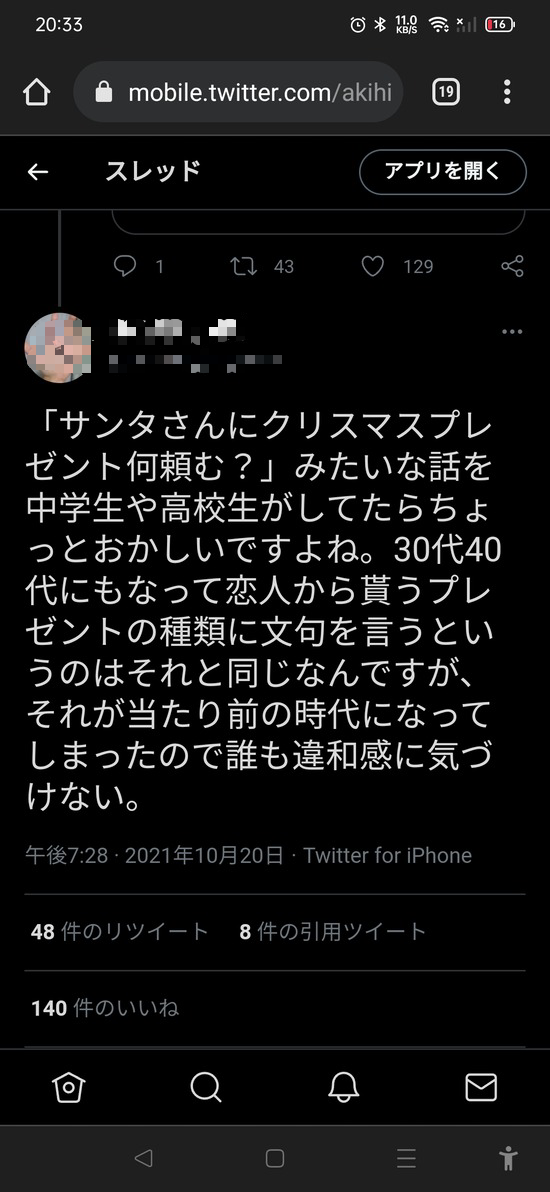Go back using the thread back arrow
Screen dimensions: 550x1192
[38, 172]
